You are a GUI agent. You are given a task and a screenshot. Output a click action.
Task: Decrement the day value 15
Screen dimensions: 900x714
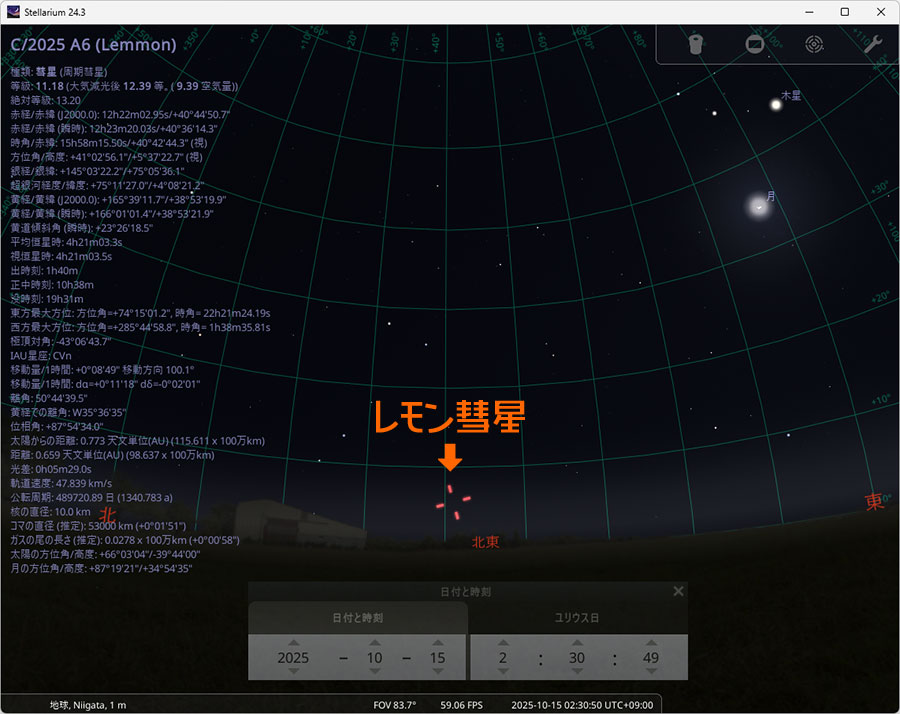coord(435,673)
